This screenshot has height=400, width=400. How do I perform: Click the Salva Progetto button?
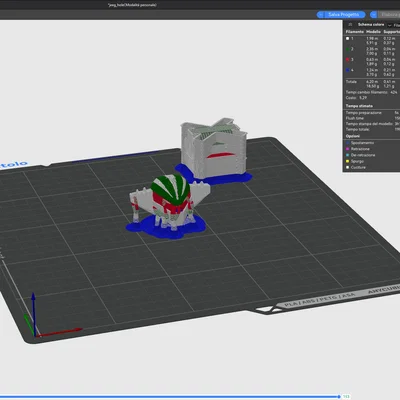point(344,15)
